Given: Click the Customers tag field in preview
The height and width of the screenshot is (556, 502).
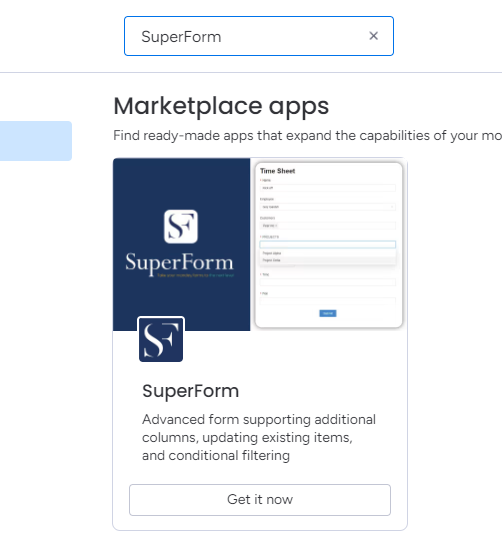Looking at the screenshot, I should 328,226.
